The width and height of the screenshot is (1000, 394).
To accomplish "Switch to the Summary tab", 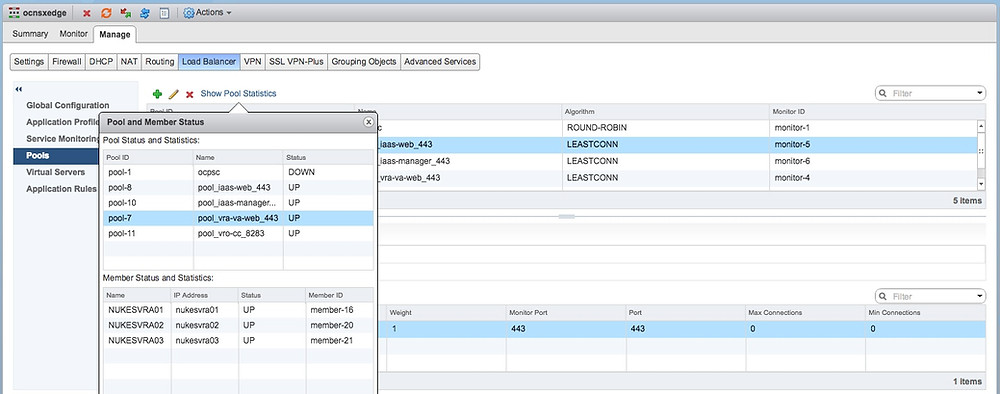I will click(x=30, y=34).
